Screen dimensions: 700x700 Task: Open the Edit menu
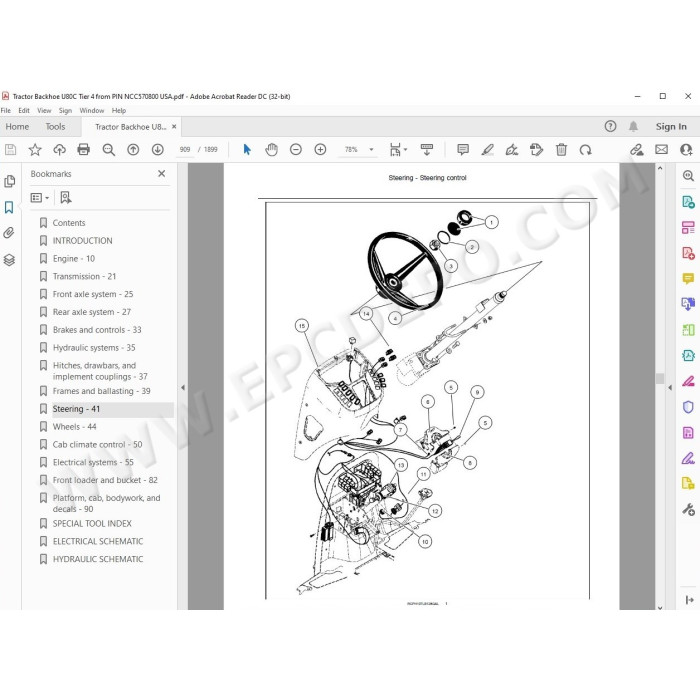[x=24, y=110]
